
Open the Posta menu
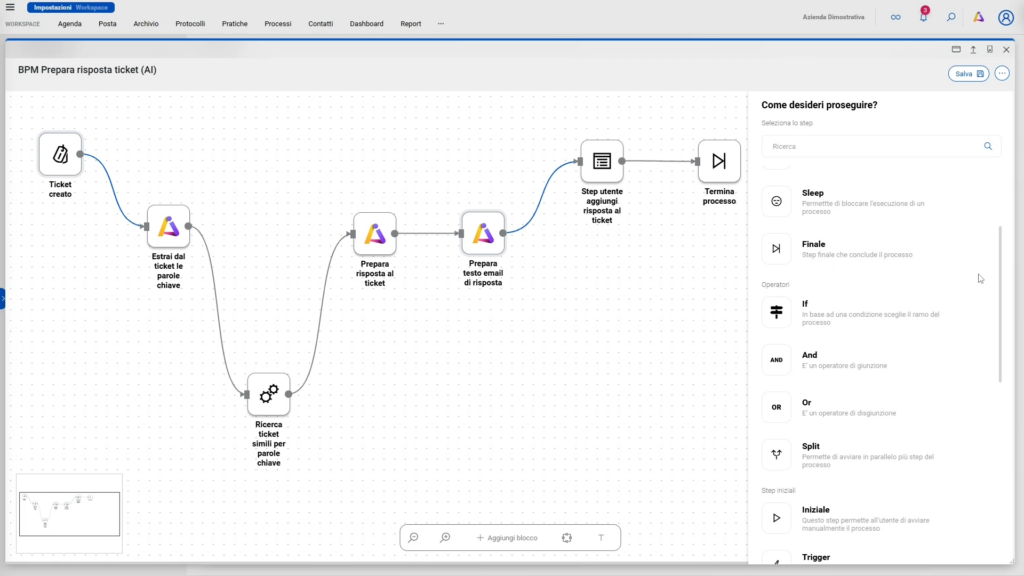point(107,24)
